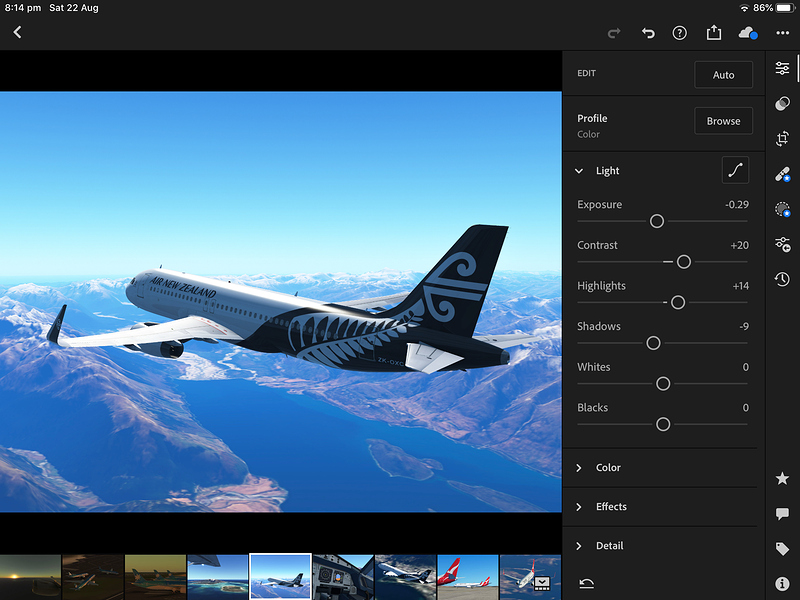Image resolution: width=800 pixels, height=600 pixels.
Task: Select the Qantas plane thumbnail in filmstrip
Action: tap(467, 577)
